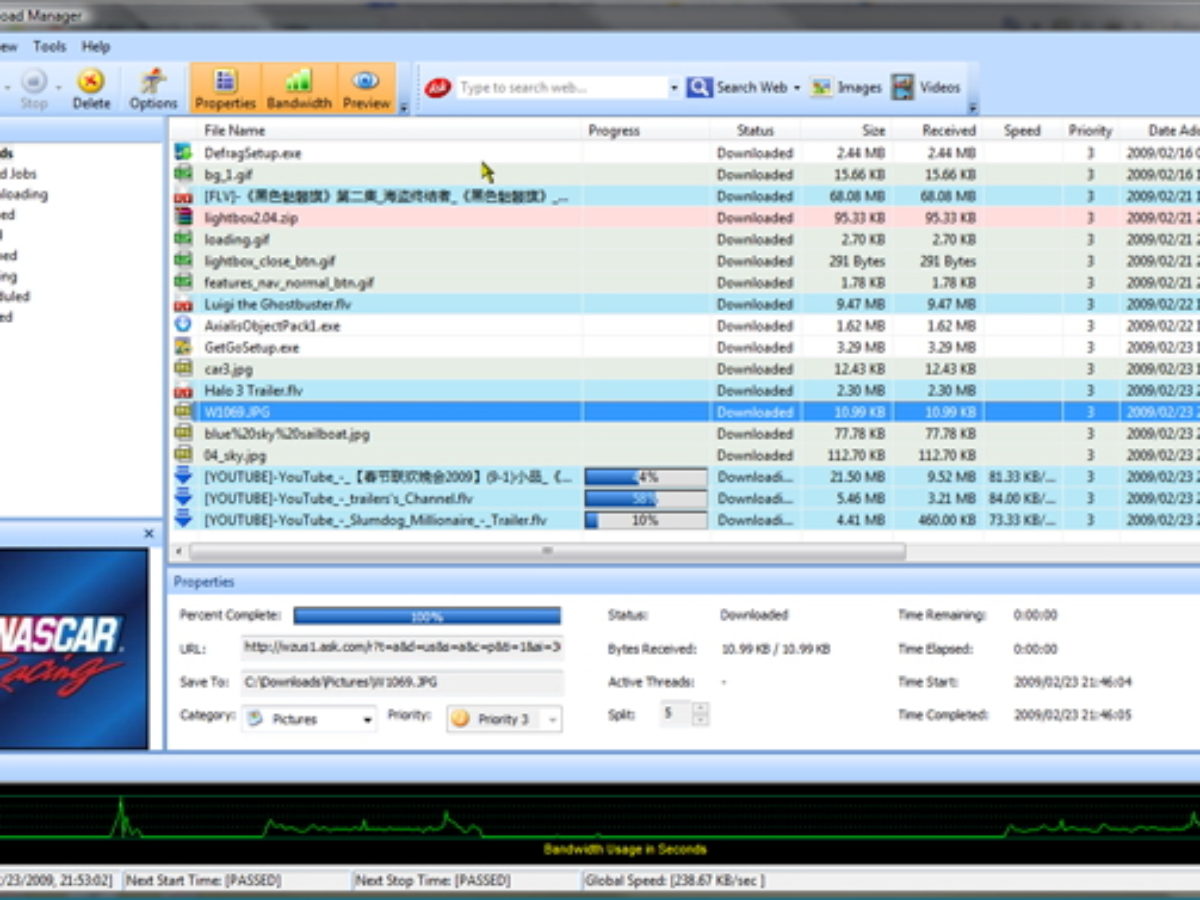Click the DefragSetup.exe file icon
The image size is (1200, 900).
[x=183, y=153]
